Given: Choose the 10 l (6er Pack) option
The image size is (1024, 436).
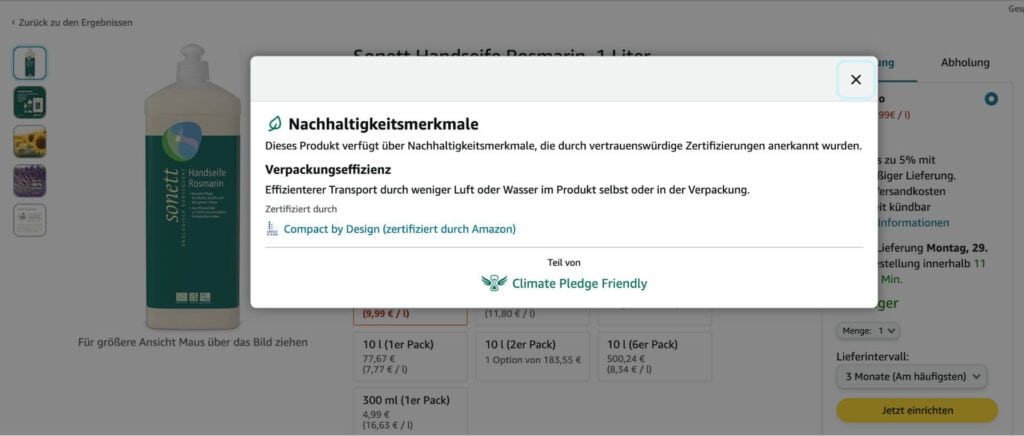Looking at the screenshot, I should pyautogui.click(x=654, y=357).
